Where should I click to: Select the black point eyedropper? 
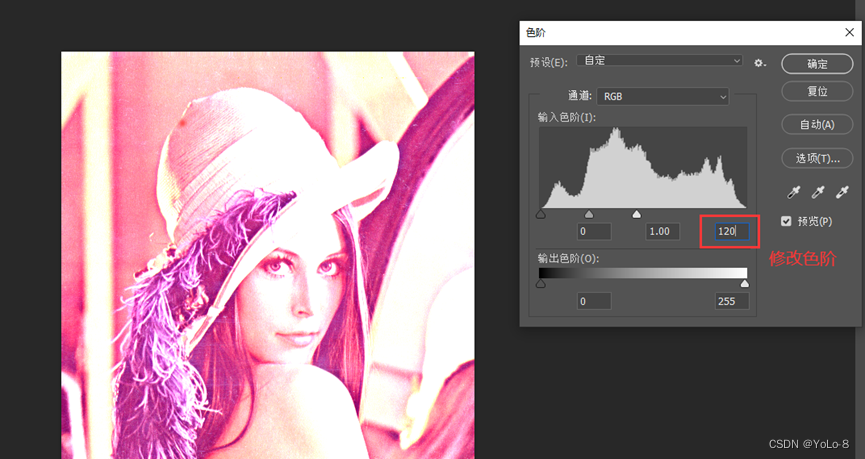[793, 192]
